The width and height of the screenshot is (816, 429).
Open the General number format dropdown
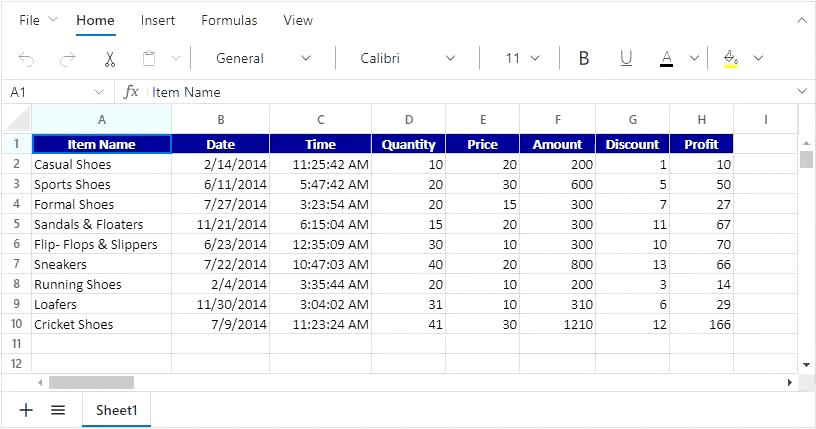coord(263,59)
